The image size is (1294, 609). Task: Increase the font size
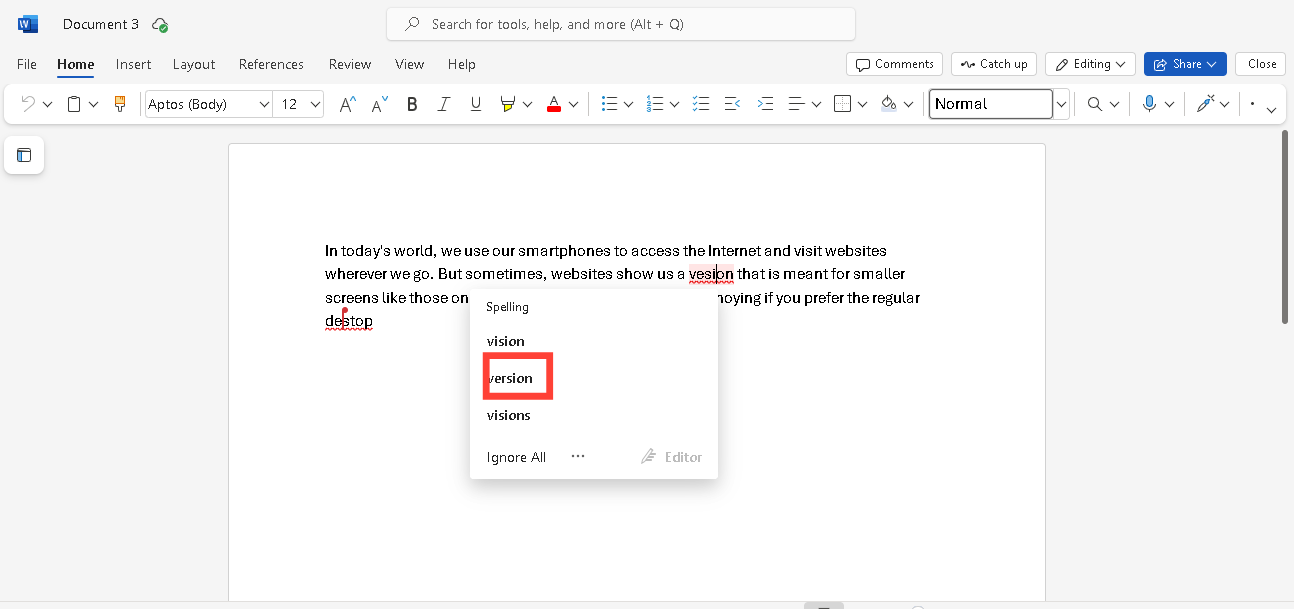(x=346, y=103)
